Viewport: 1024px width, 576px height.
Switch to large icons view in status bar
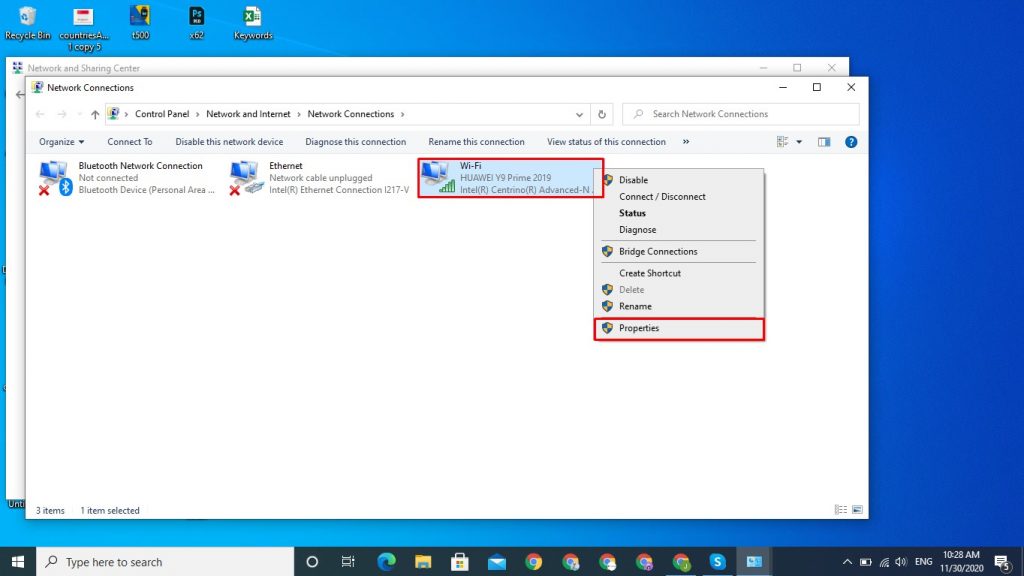point(857,510)
